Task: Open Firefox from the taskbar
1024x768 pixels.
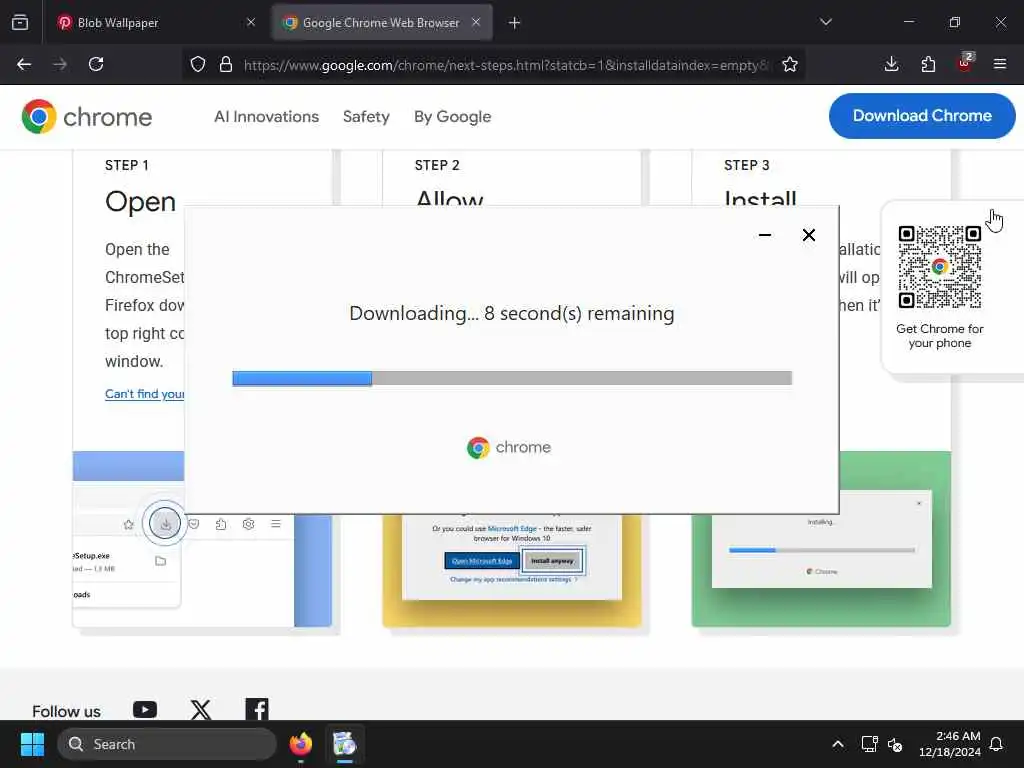Action: click(x=301, y=744)
